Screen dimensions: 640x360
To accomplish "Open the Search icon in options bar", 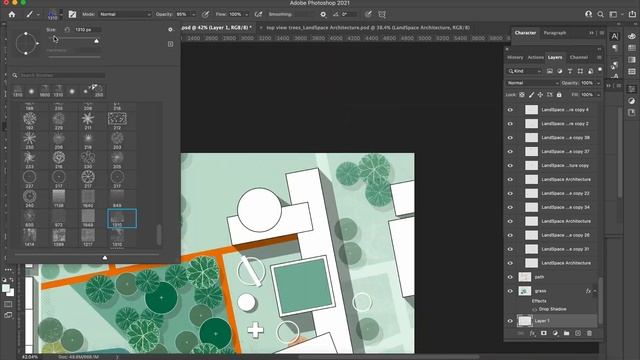I will [x=600, y=14].
